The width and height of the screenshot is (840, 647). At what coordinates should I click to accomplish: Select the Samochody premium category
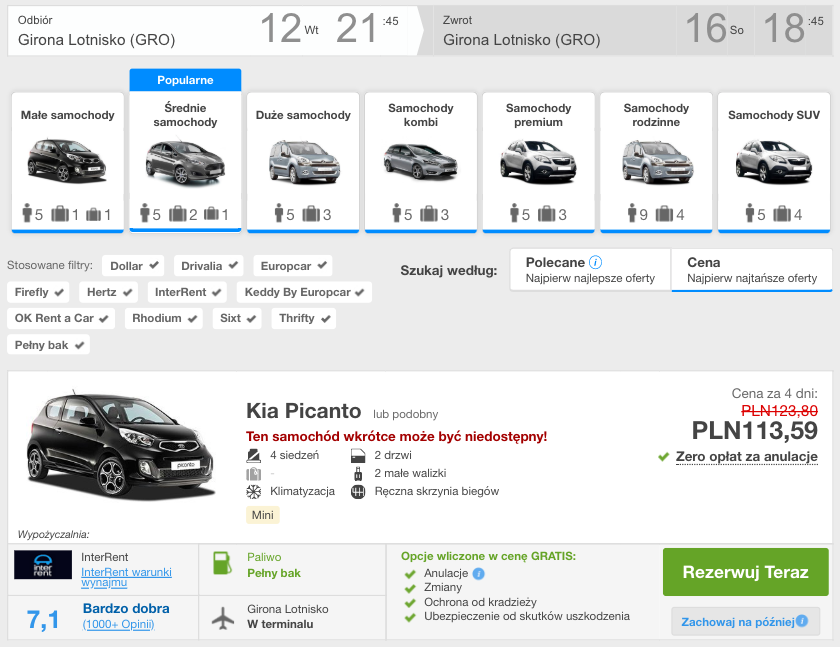tap(538, 162)
